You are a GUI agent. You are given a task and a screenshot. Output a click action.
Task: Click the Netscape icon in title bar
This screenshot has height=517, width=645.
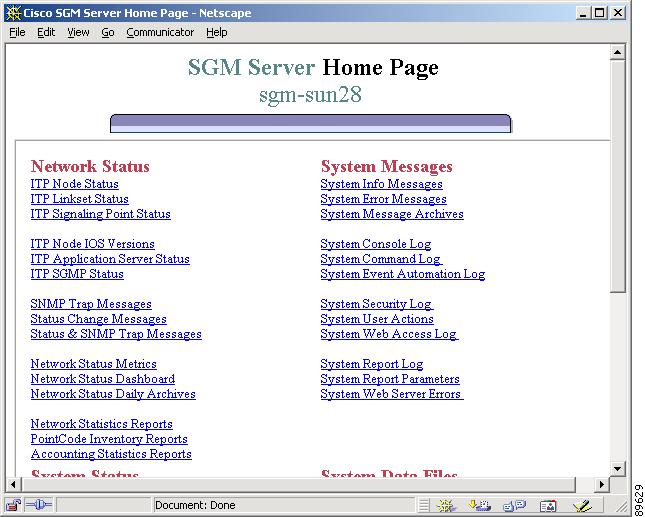(x=14, y=13)
